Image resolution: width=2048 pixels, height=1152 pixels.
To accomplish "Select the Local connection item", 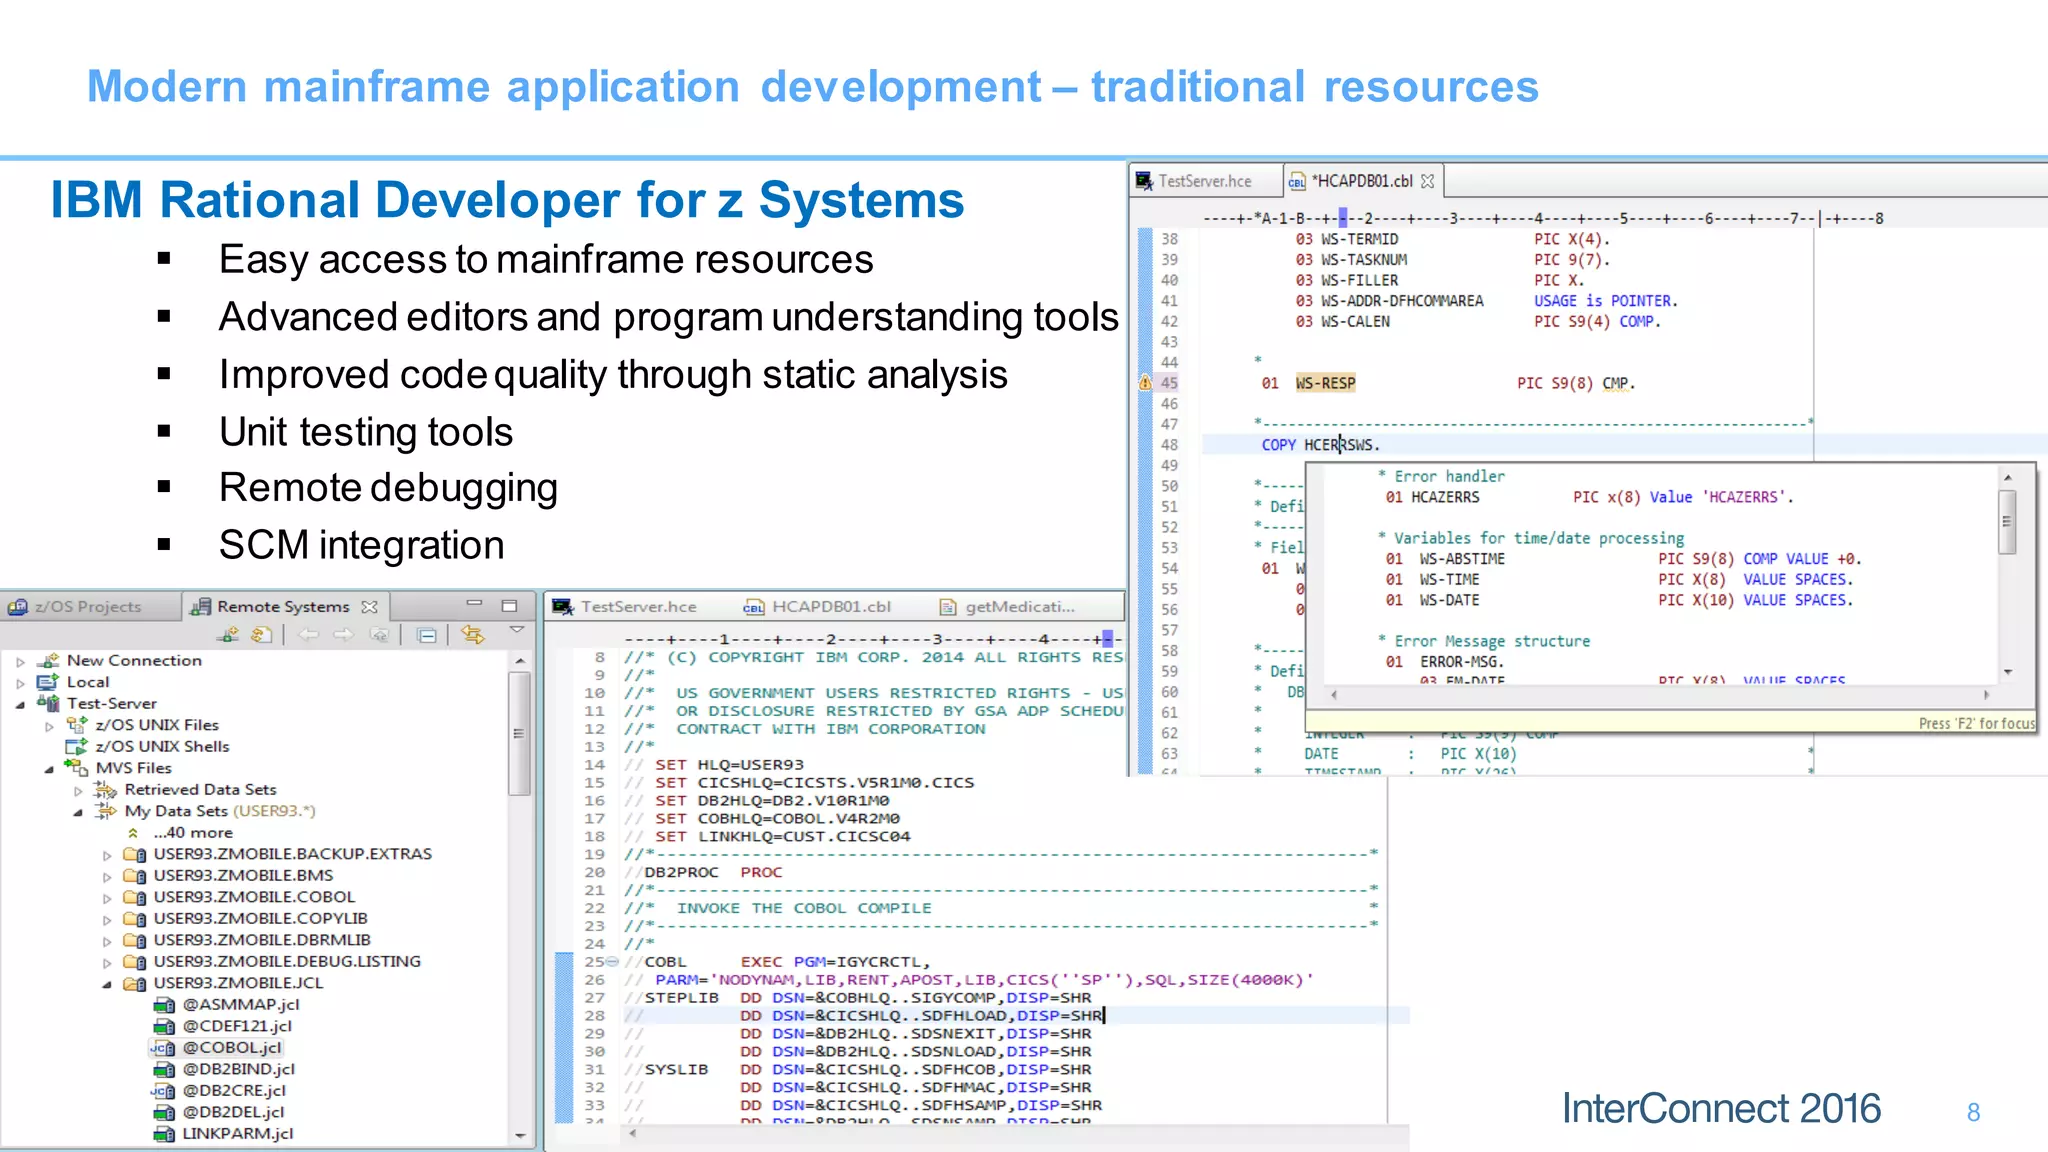I will click(88, 682).
